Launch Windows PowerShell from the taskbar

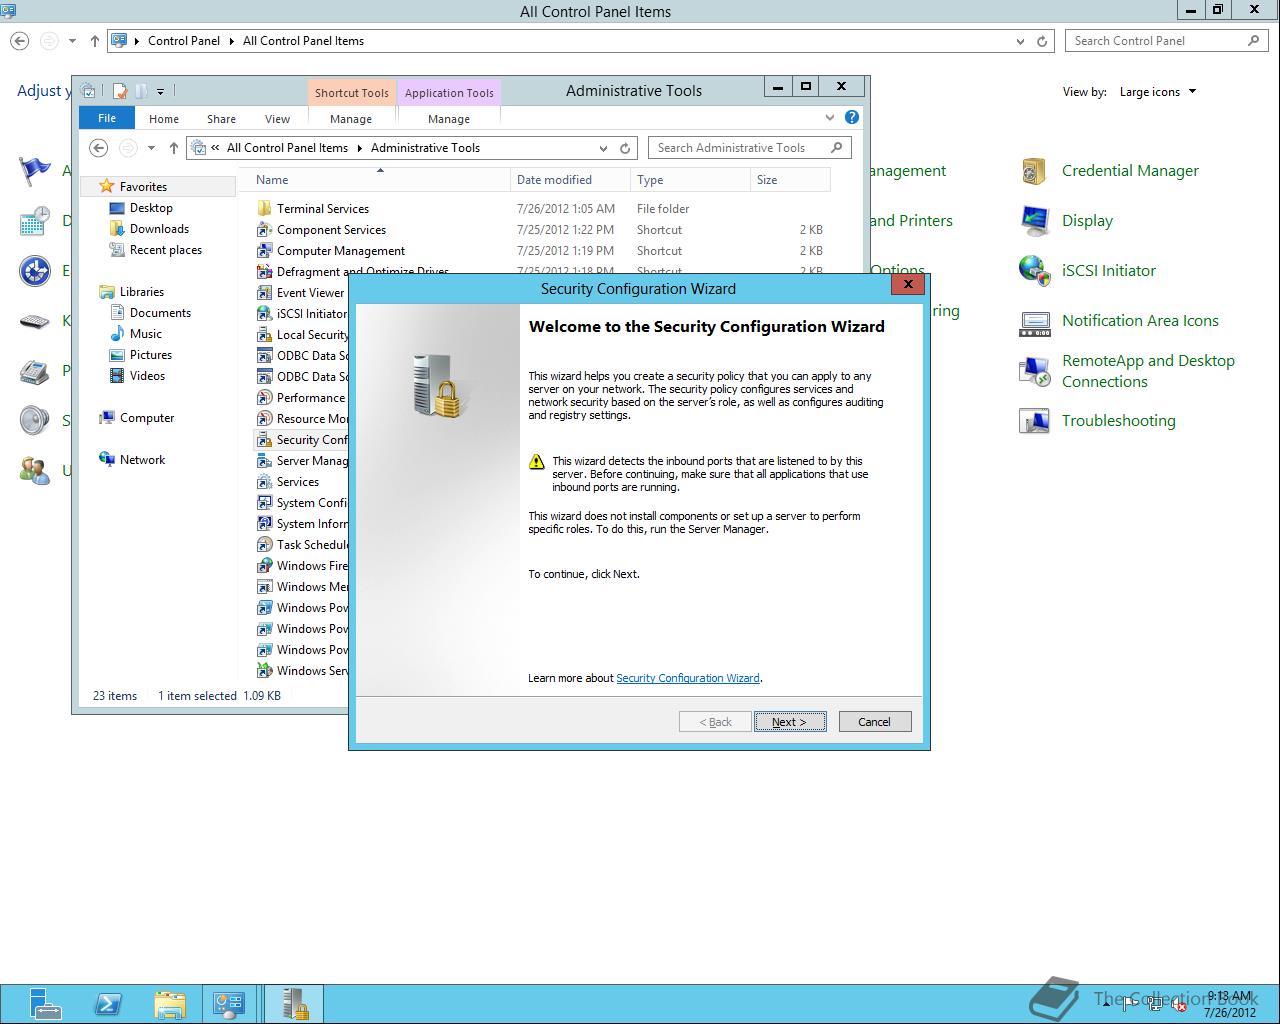pyautogui.click(x=108, y=1003)
